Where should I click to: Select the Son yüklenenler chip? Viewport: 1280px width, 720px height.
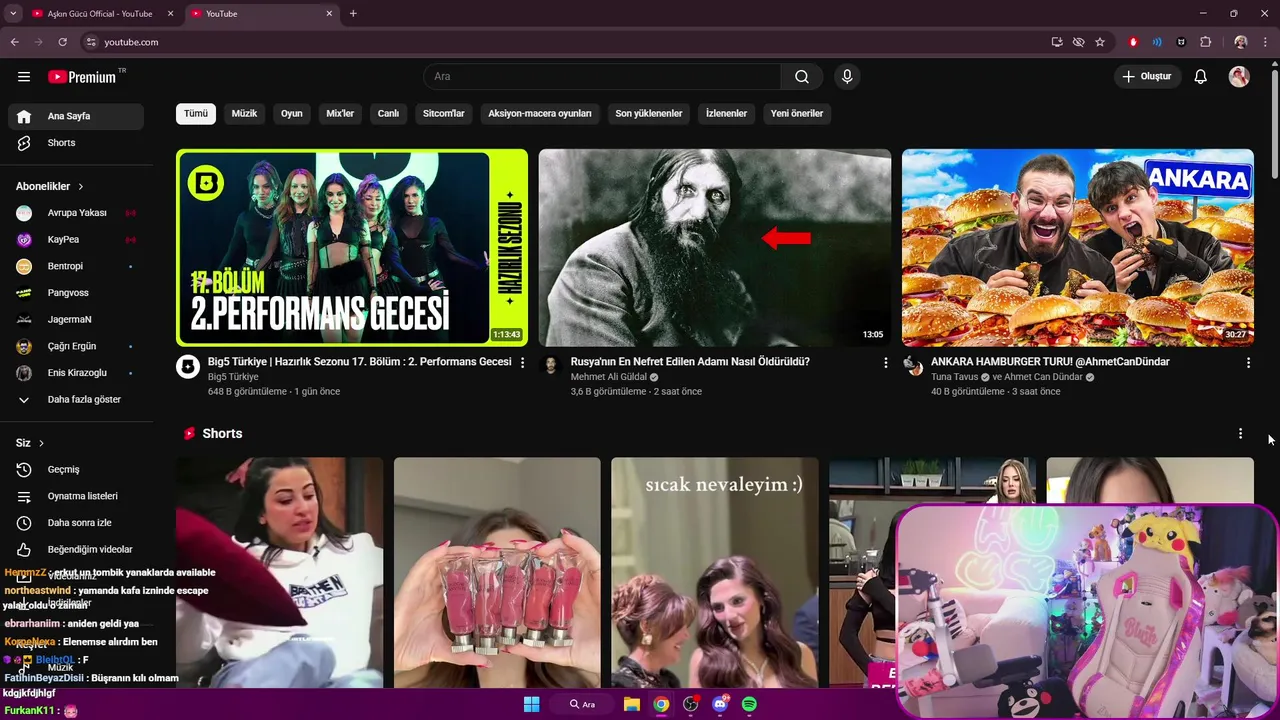(x=649, y=114)
